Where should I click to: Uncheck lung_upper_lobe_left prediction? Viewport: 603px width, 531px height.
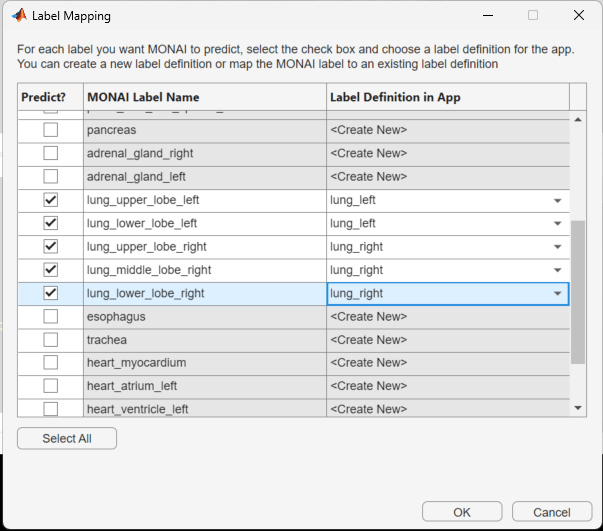point(50,200)
